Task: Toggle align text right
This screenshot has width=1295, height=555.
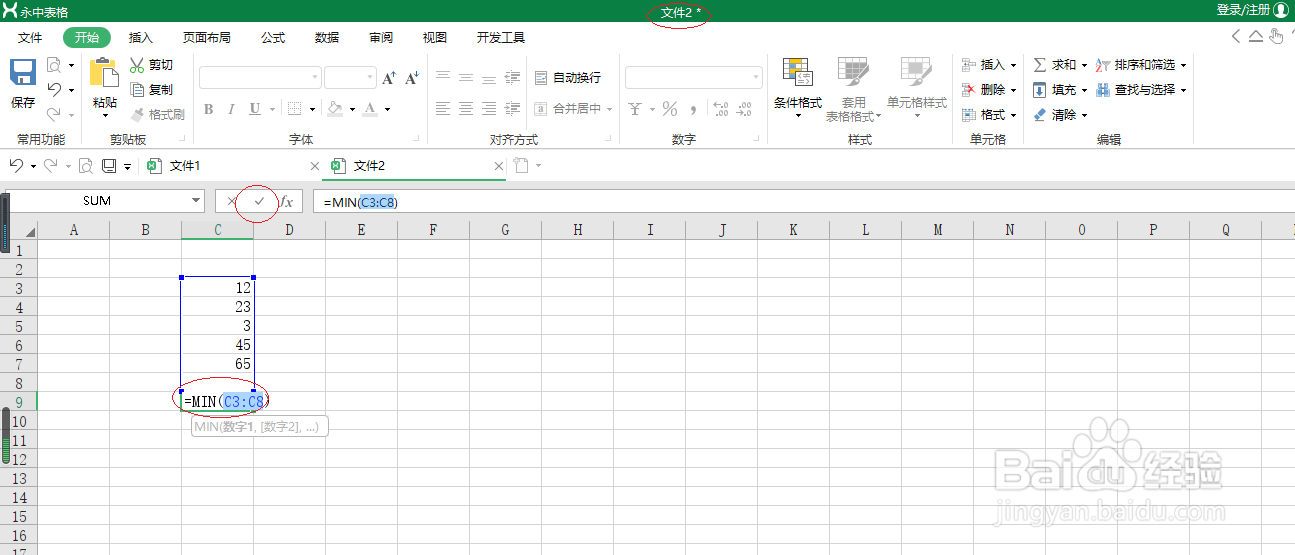Action: tap(489, 108)
